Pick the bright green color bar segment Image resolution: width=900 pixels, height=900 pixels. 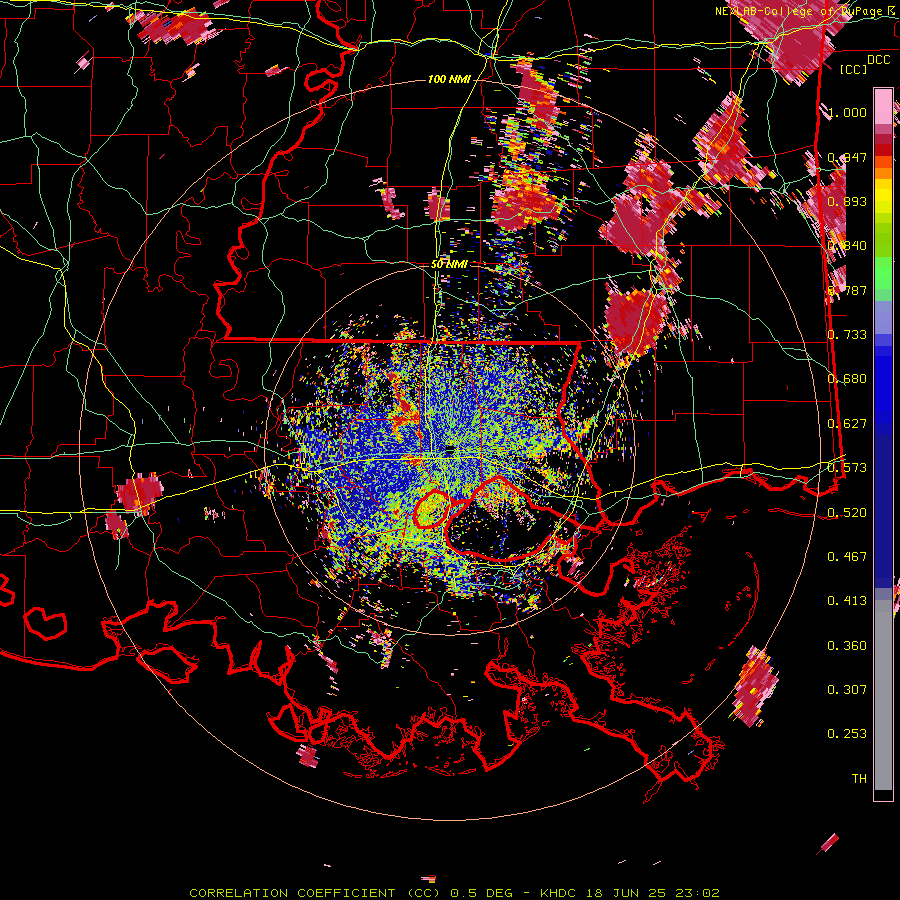point(883,273)
